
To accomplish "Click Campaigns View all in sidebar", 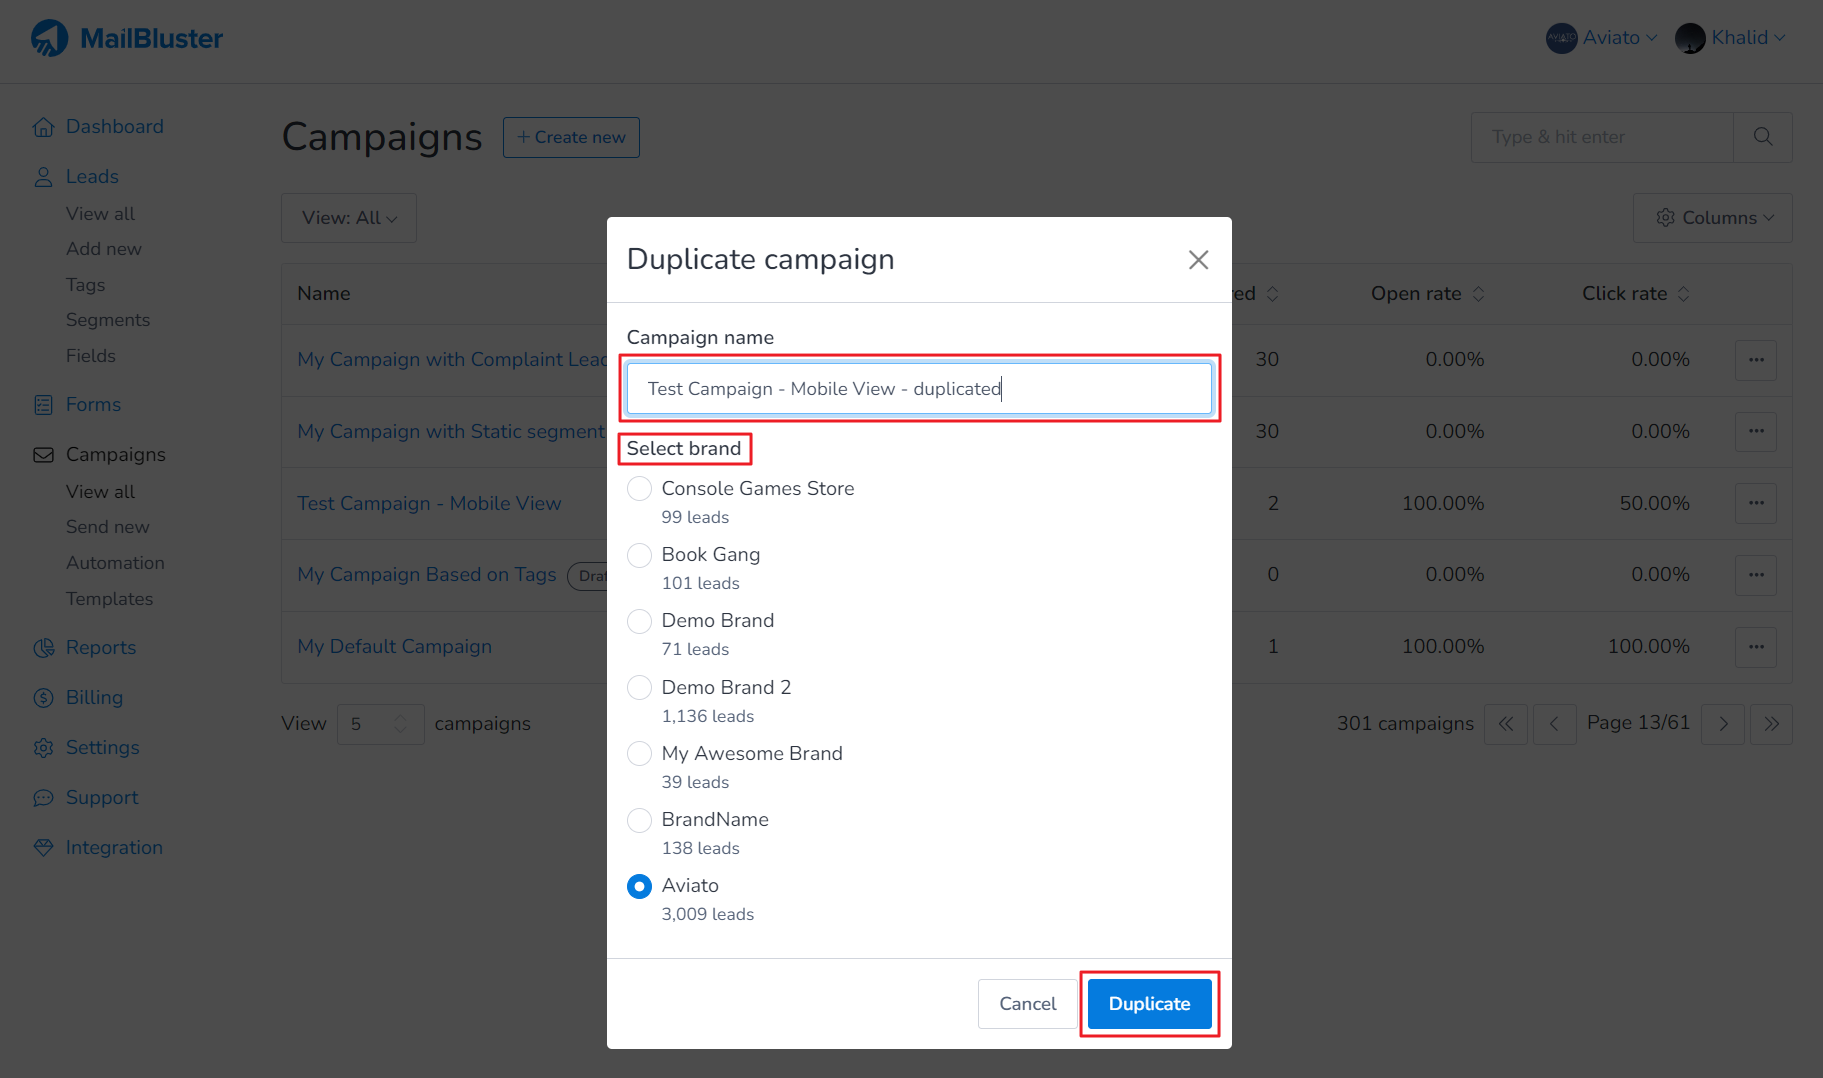I will 100,492.
